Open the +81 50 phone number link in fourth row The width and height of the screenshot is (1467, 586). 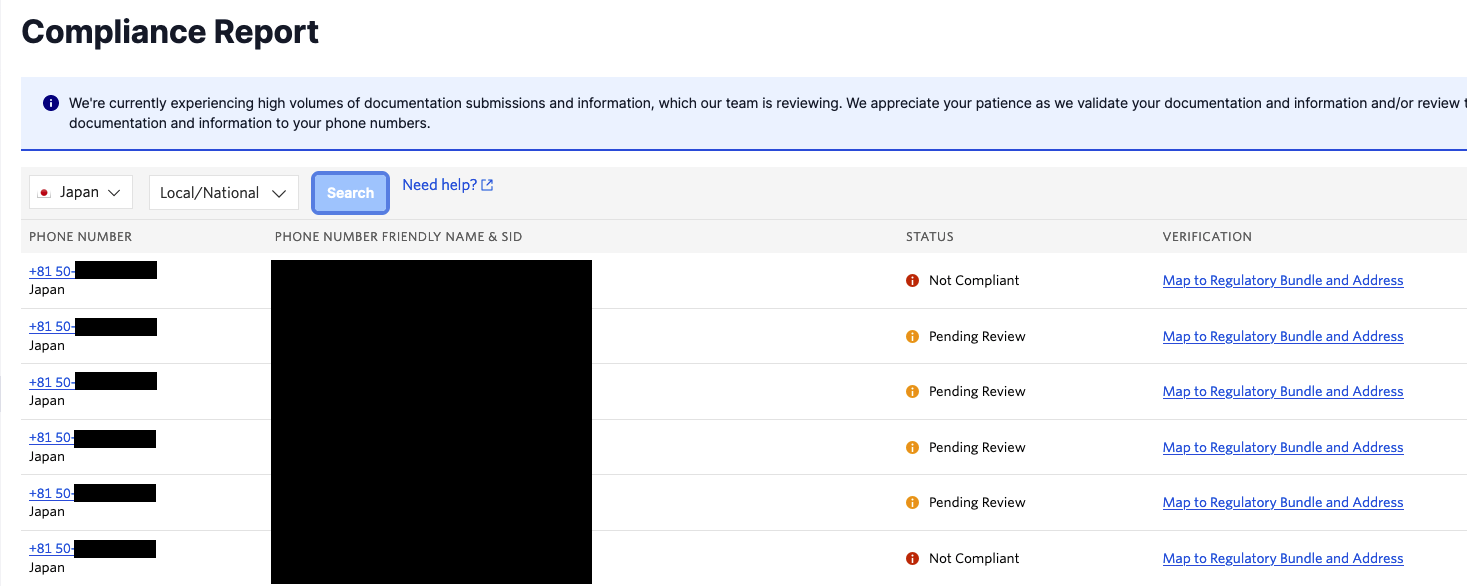coord(52,438)
